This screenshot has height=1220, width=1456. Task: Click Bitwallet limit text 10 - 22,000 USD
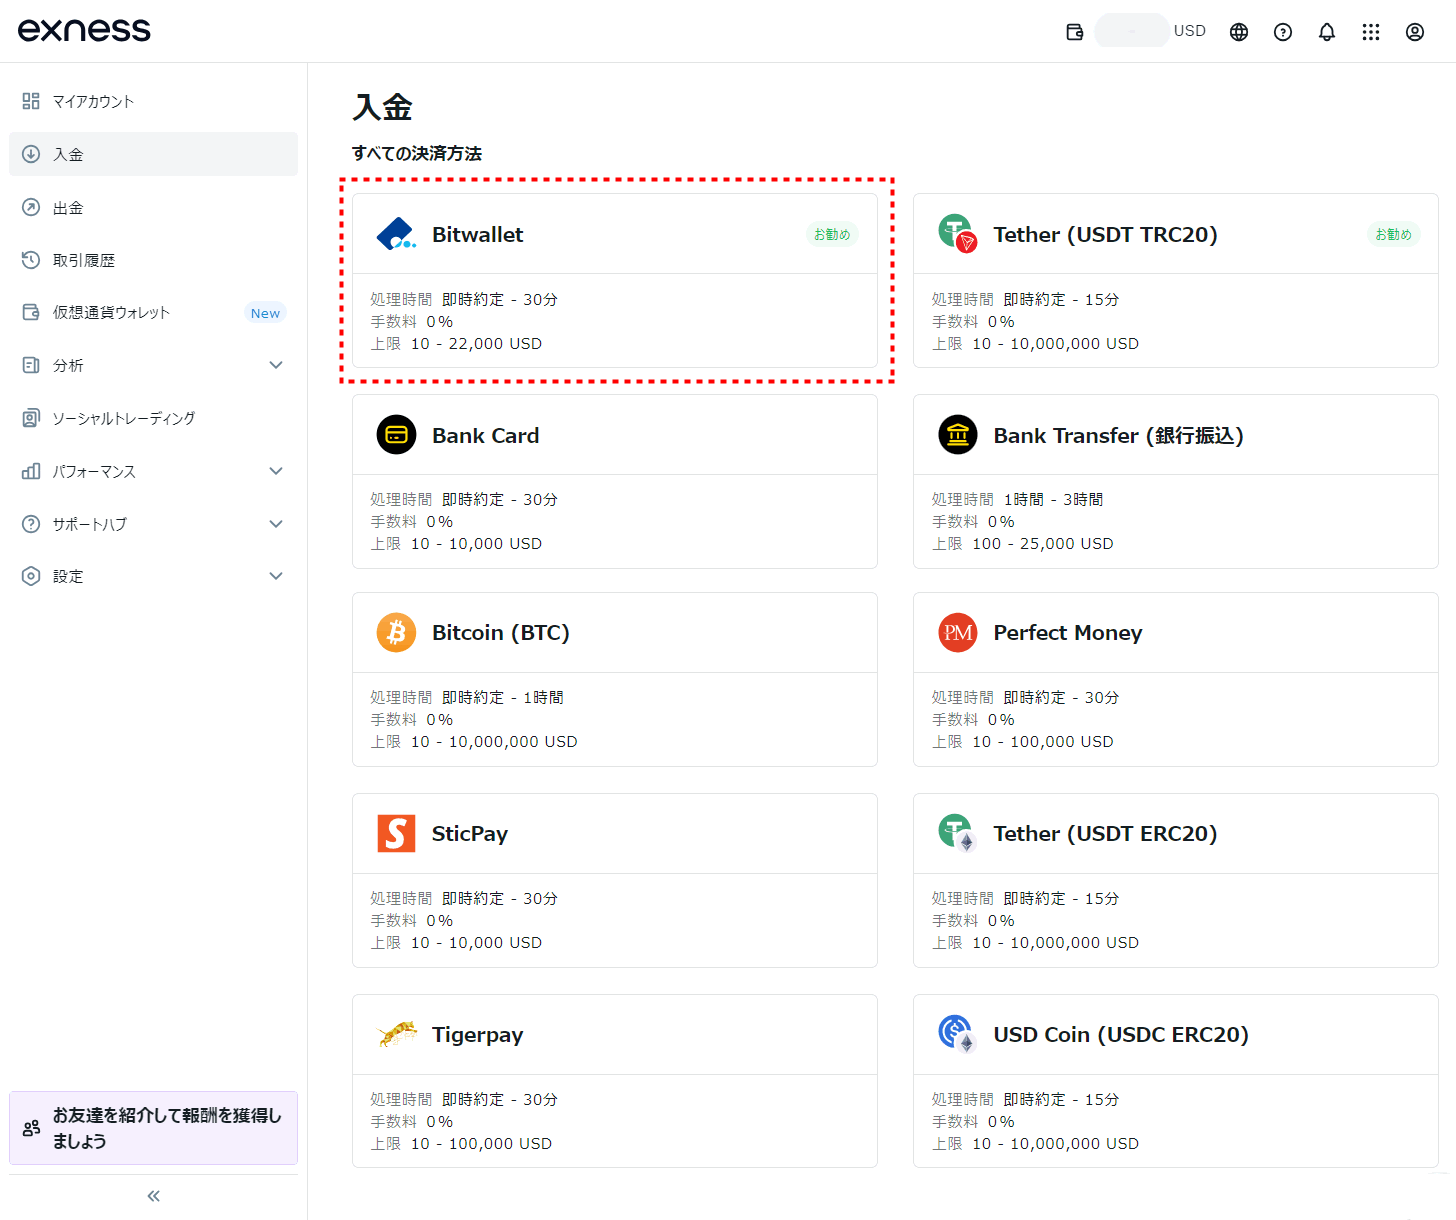coord(476,344)
